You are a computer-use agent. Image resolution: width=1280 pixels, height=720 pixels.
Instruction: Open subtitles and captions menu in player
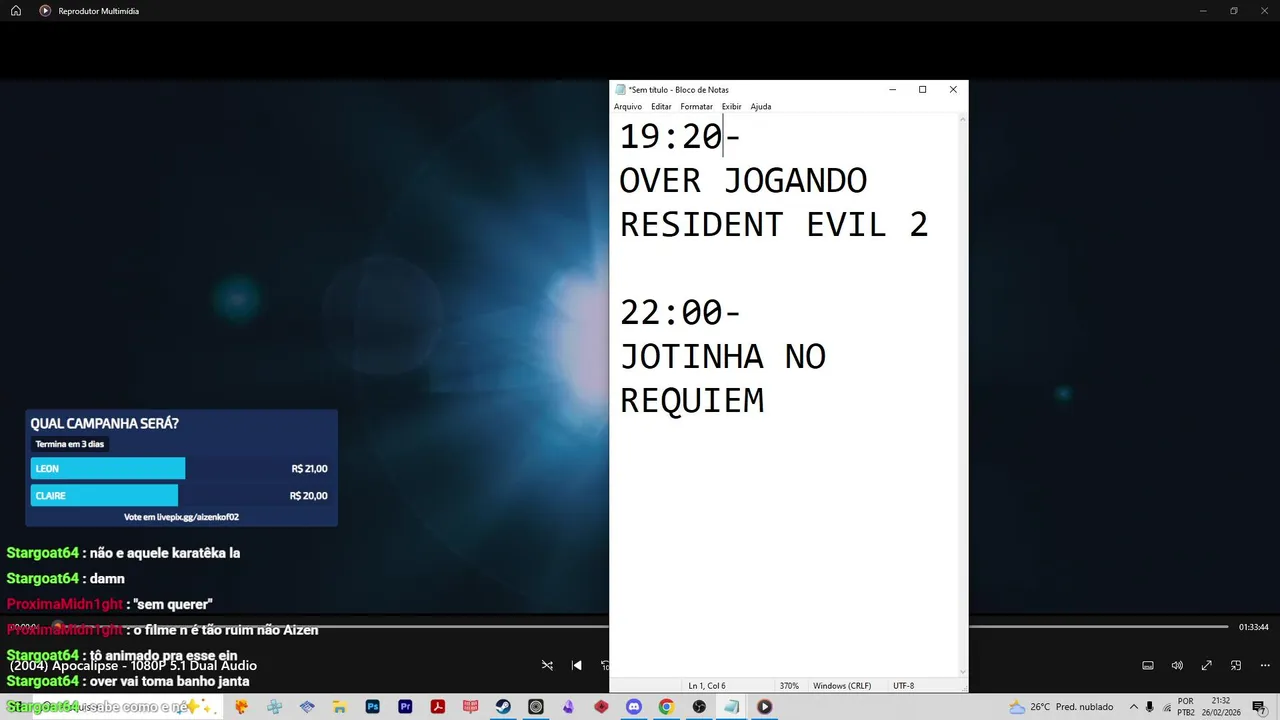pos(1148,665)
